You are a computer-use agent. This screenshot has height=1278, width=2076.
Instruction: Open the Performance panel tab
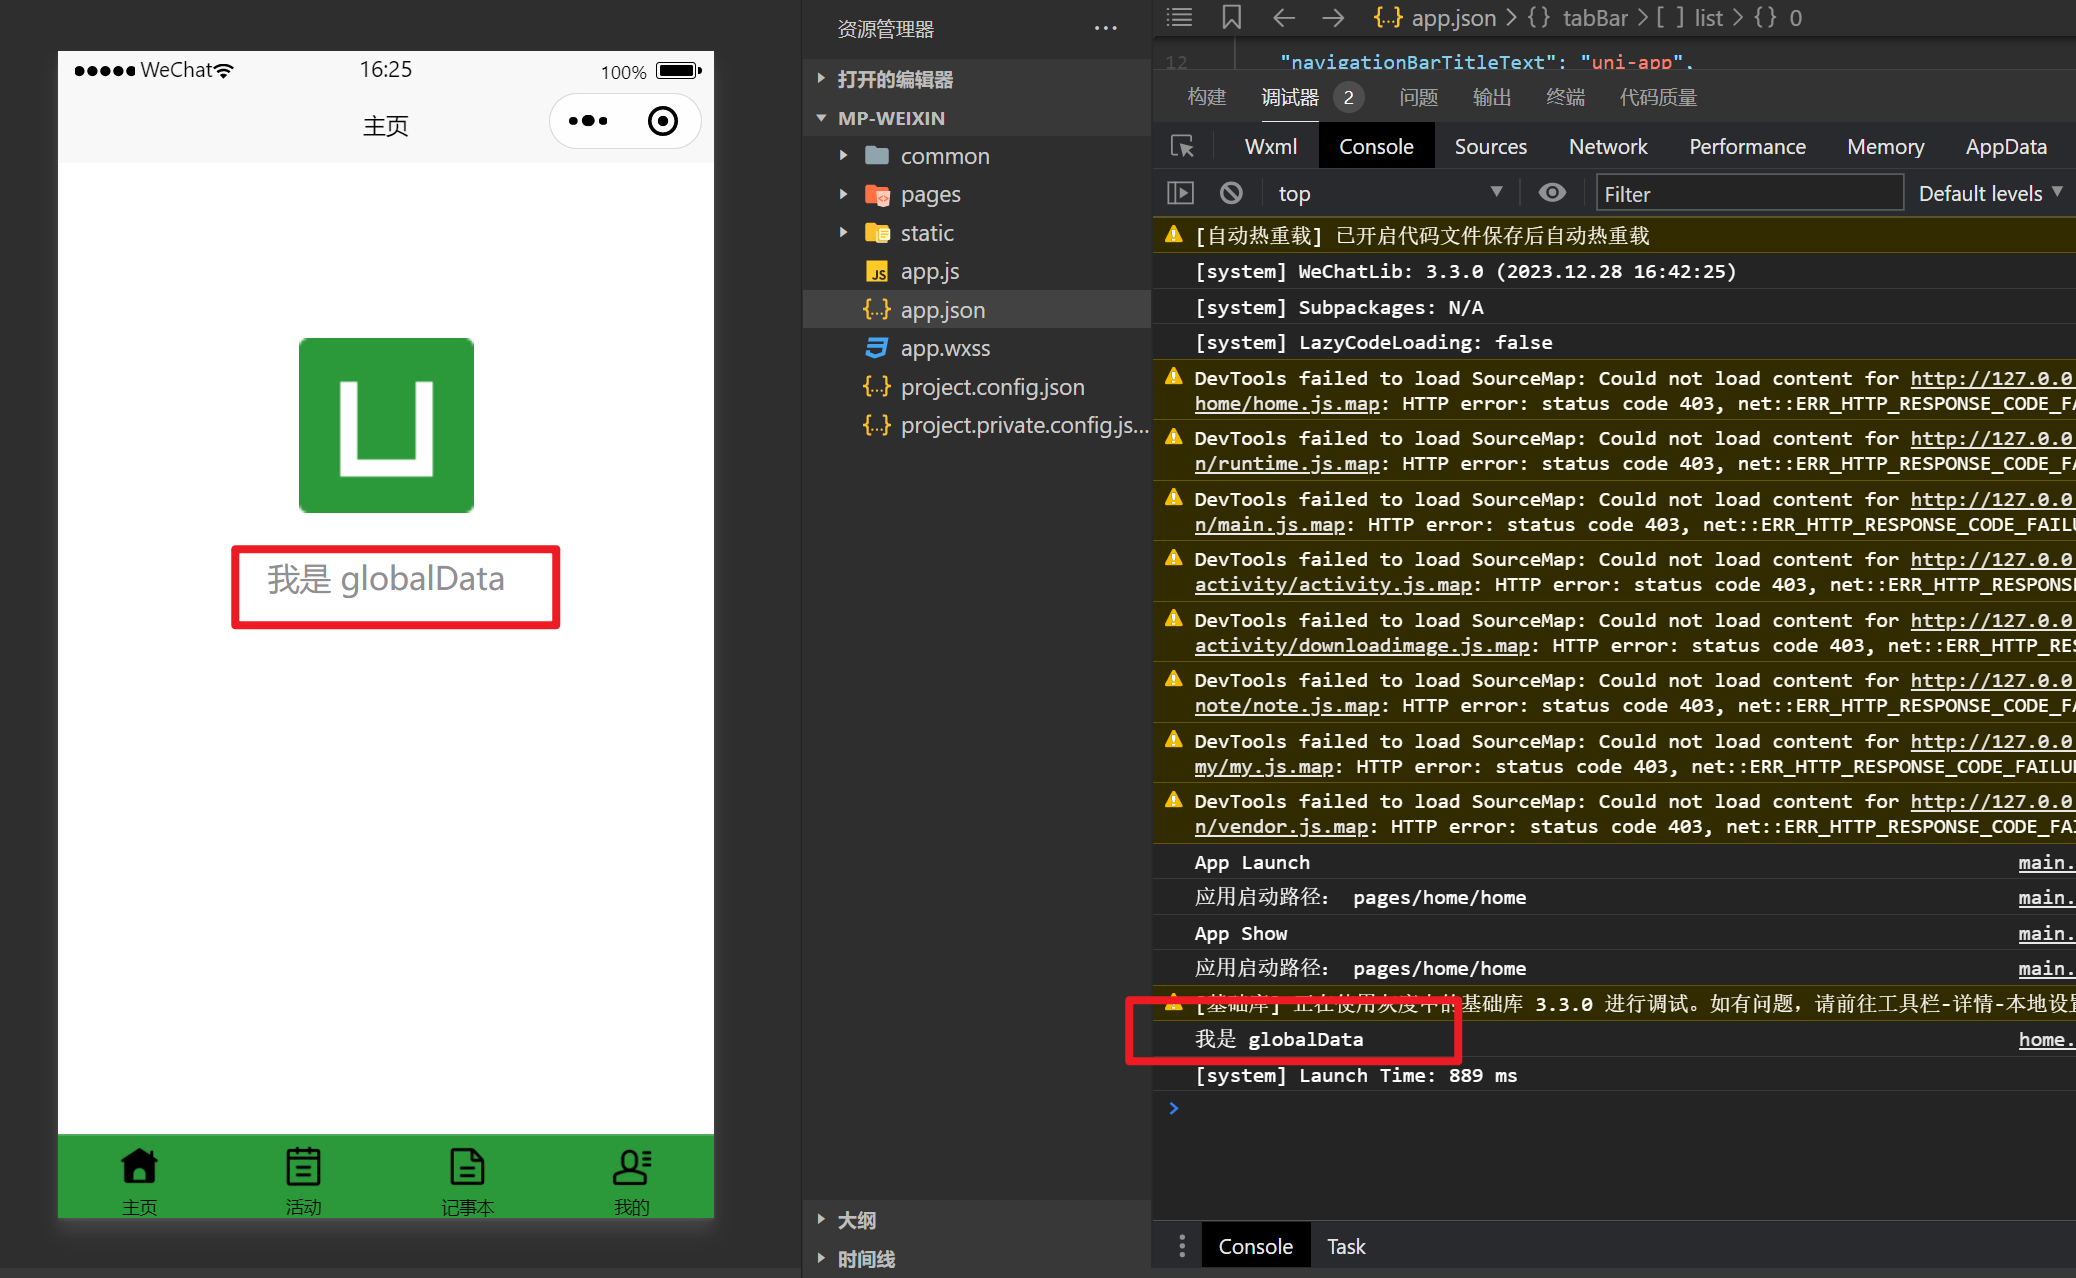click(x=1747, y=146)
